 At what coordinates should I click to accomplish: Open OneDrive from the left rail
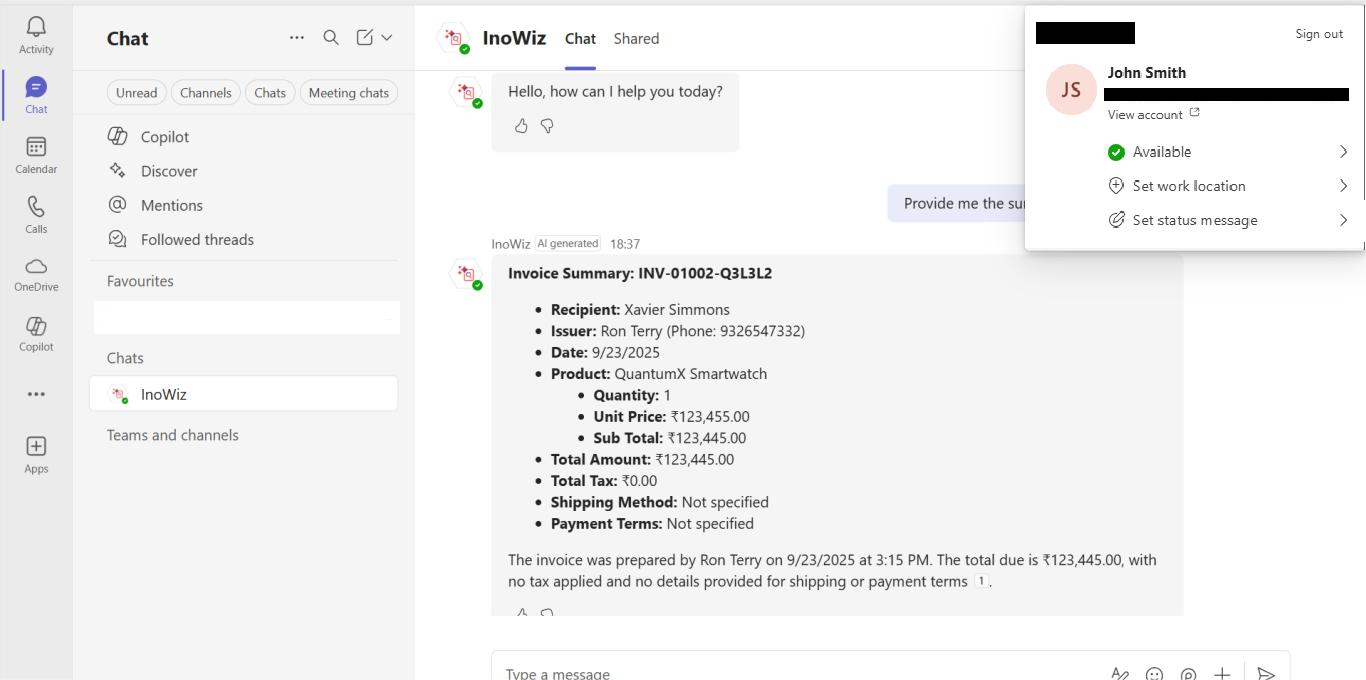tap(36, 274)
